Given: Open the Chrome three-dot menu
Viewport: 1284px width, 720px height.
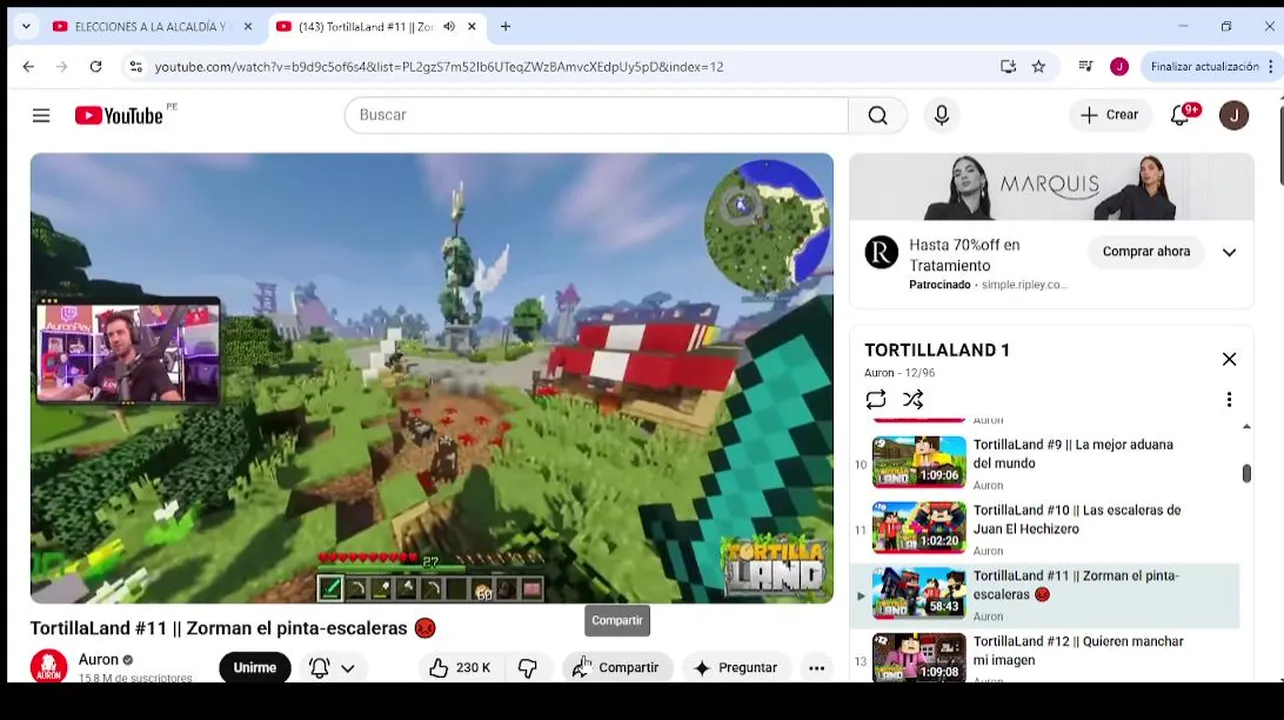Looking at the screenshot, I should click(1271, 67).
